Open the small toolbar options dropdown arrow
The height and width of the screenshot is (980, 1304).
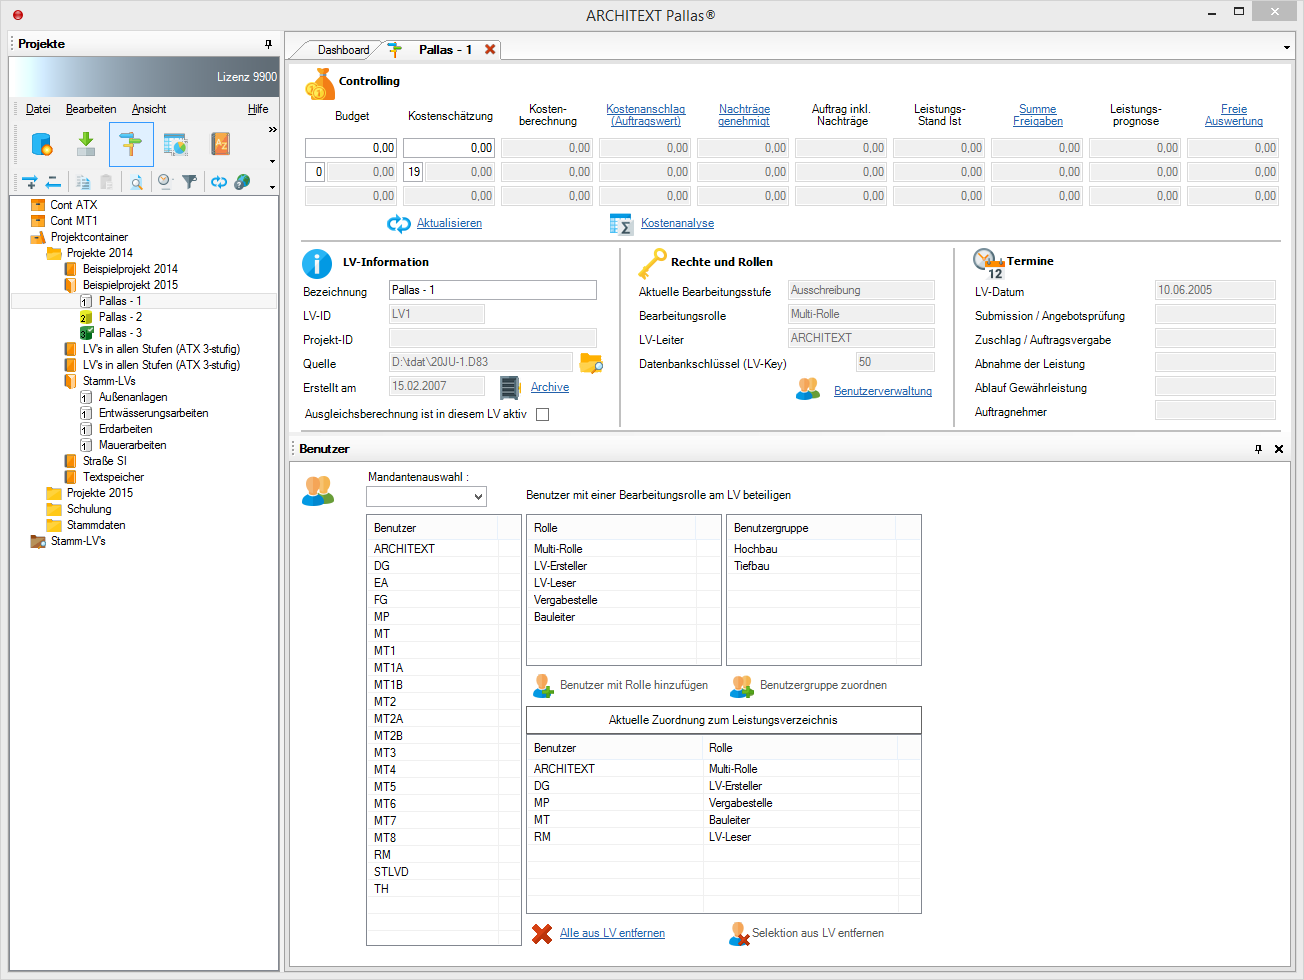click(x=272, y=187)
